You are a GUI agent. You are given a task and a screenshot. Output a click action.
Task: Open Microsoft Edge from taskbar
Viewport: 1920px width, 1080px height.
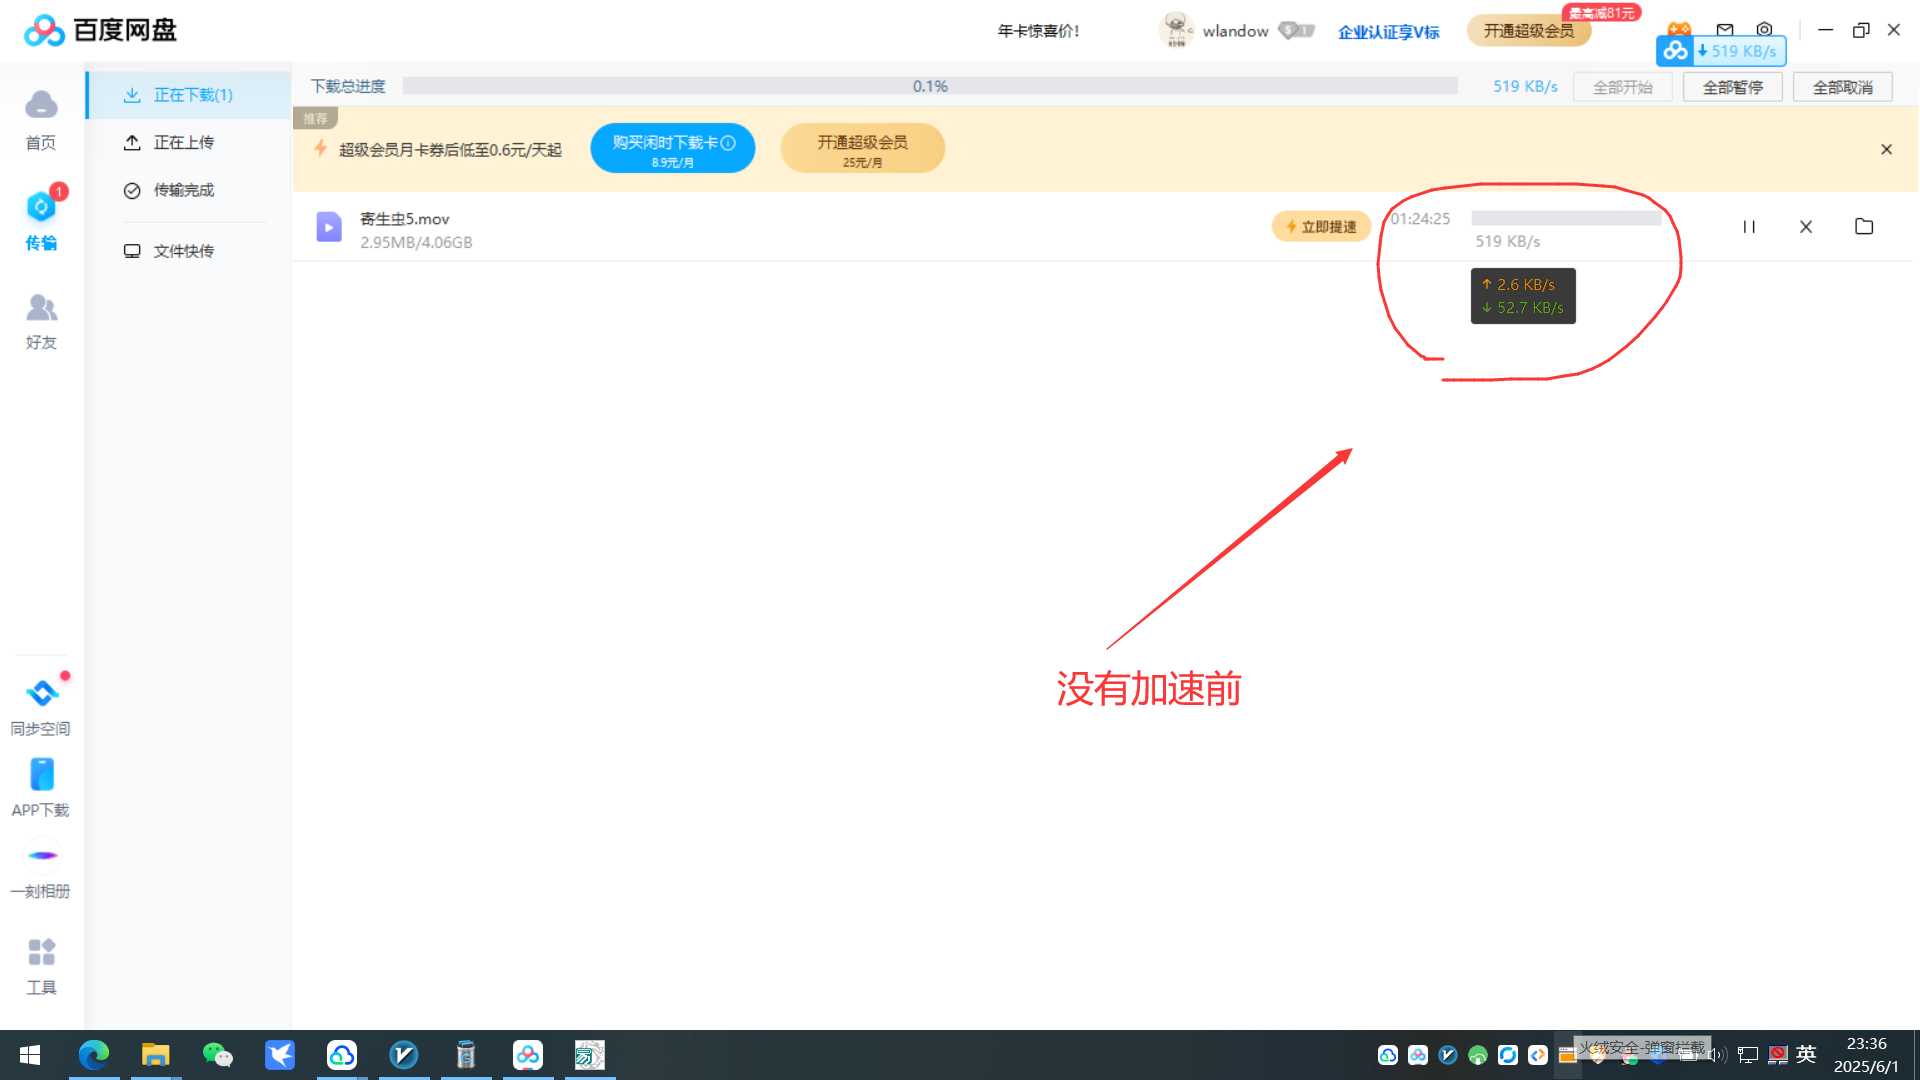94,1055
